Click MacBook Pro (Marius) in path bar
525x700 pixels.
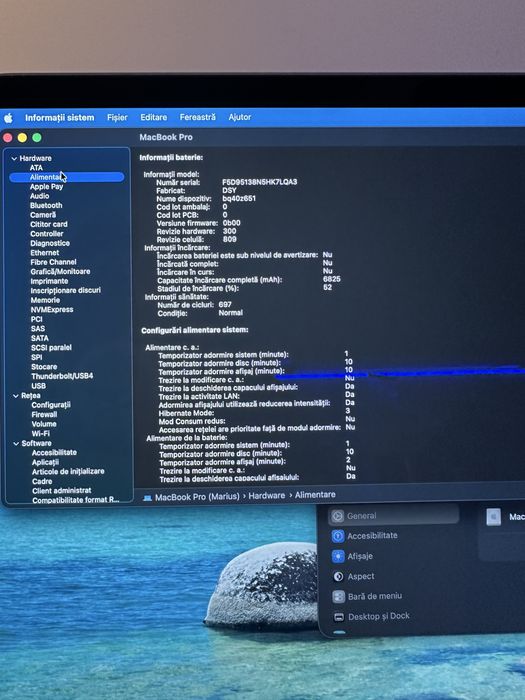point(197,497)
